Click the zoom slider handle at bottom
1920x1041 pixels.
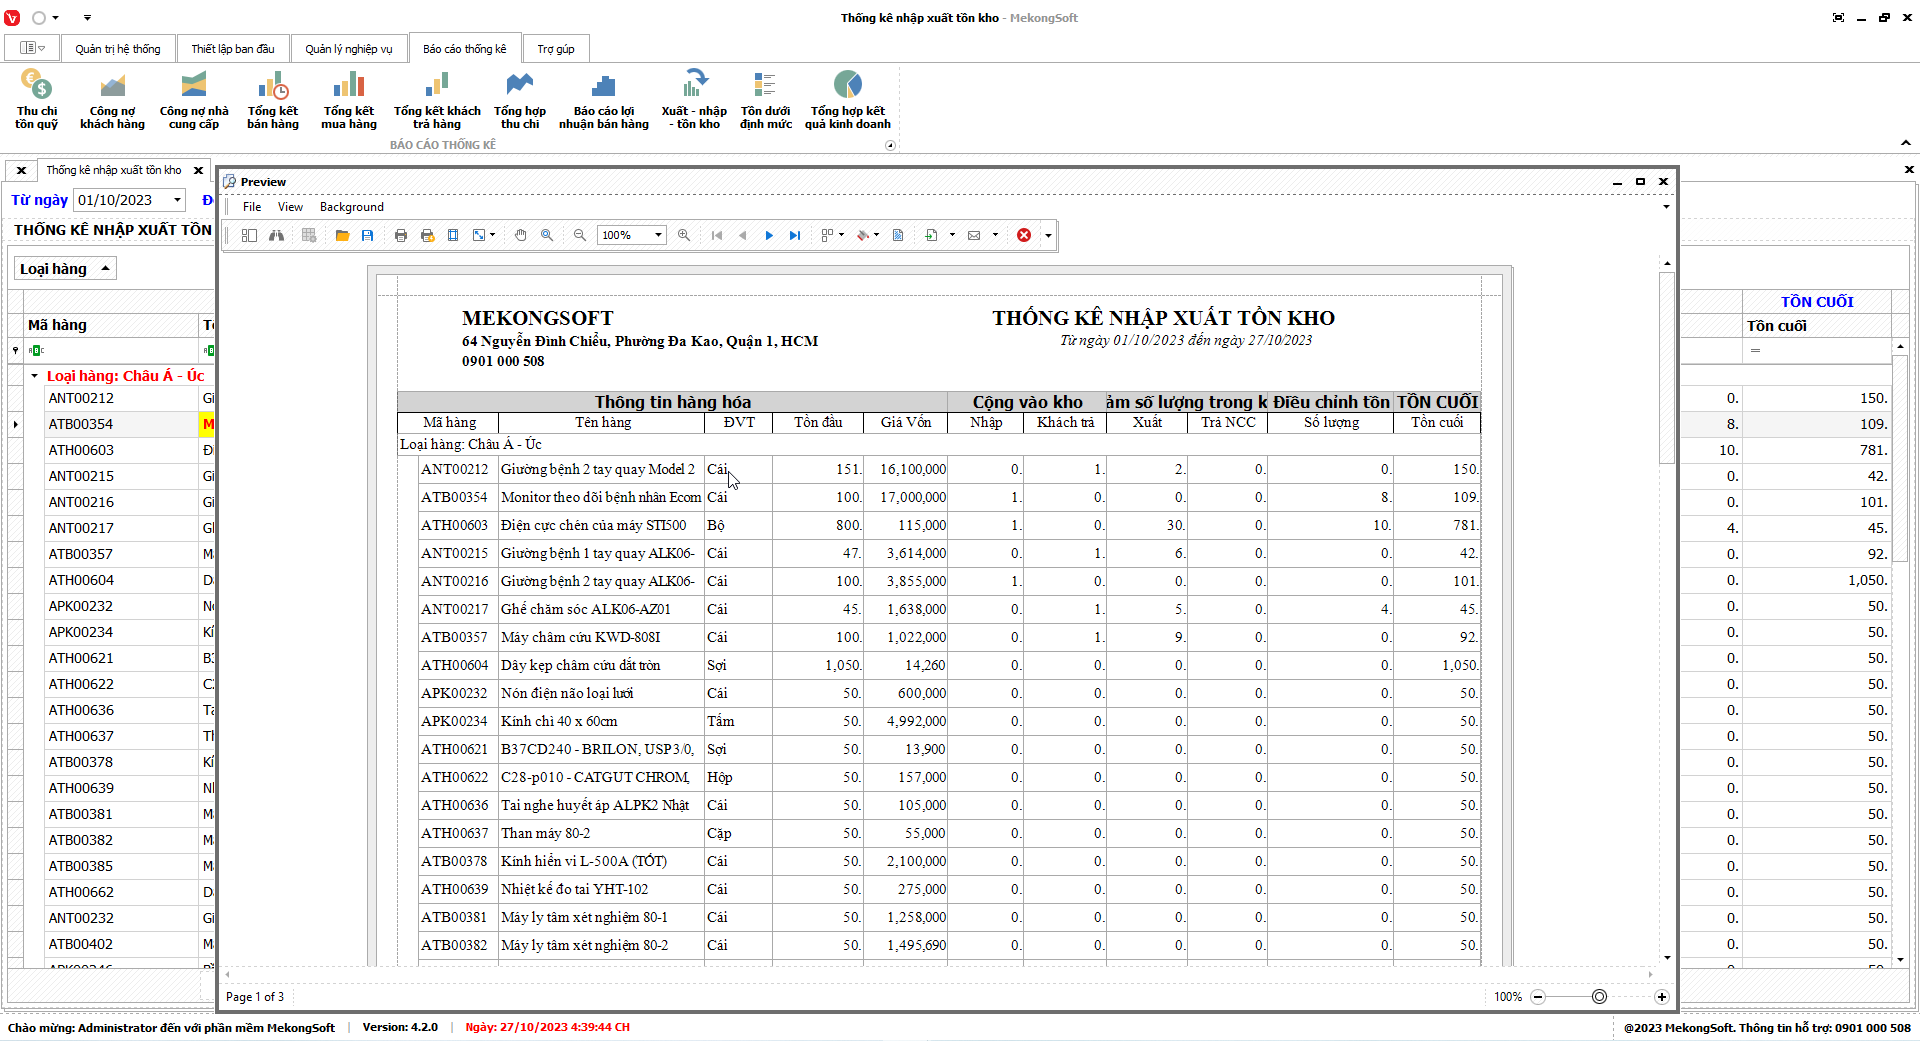point(1599,996)
